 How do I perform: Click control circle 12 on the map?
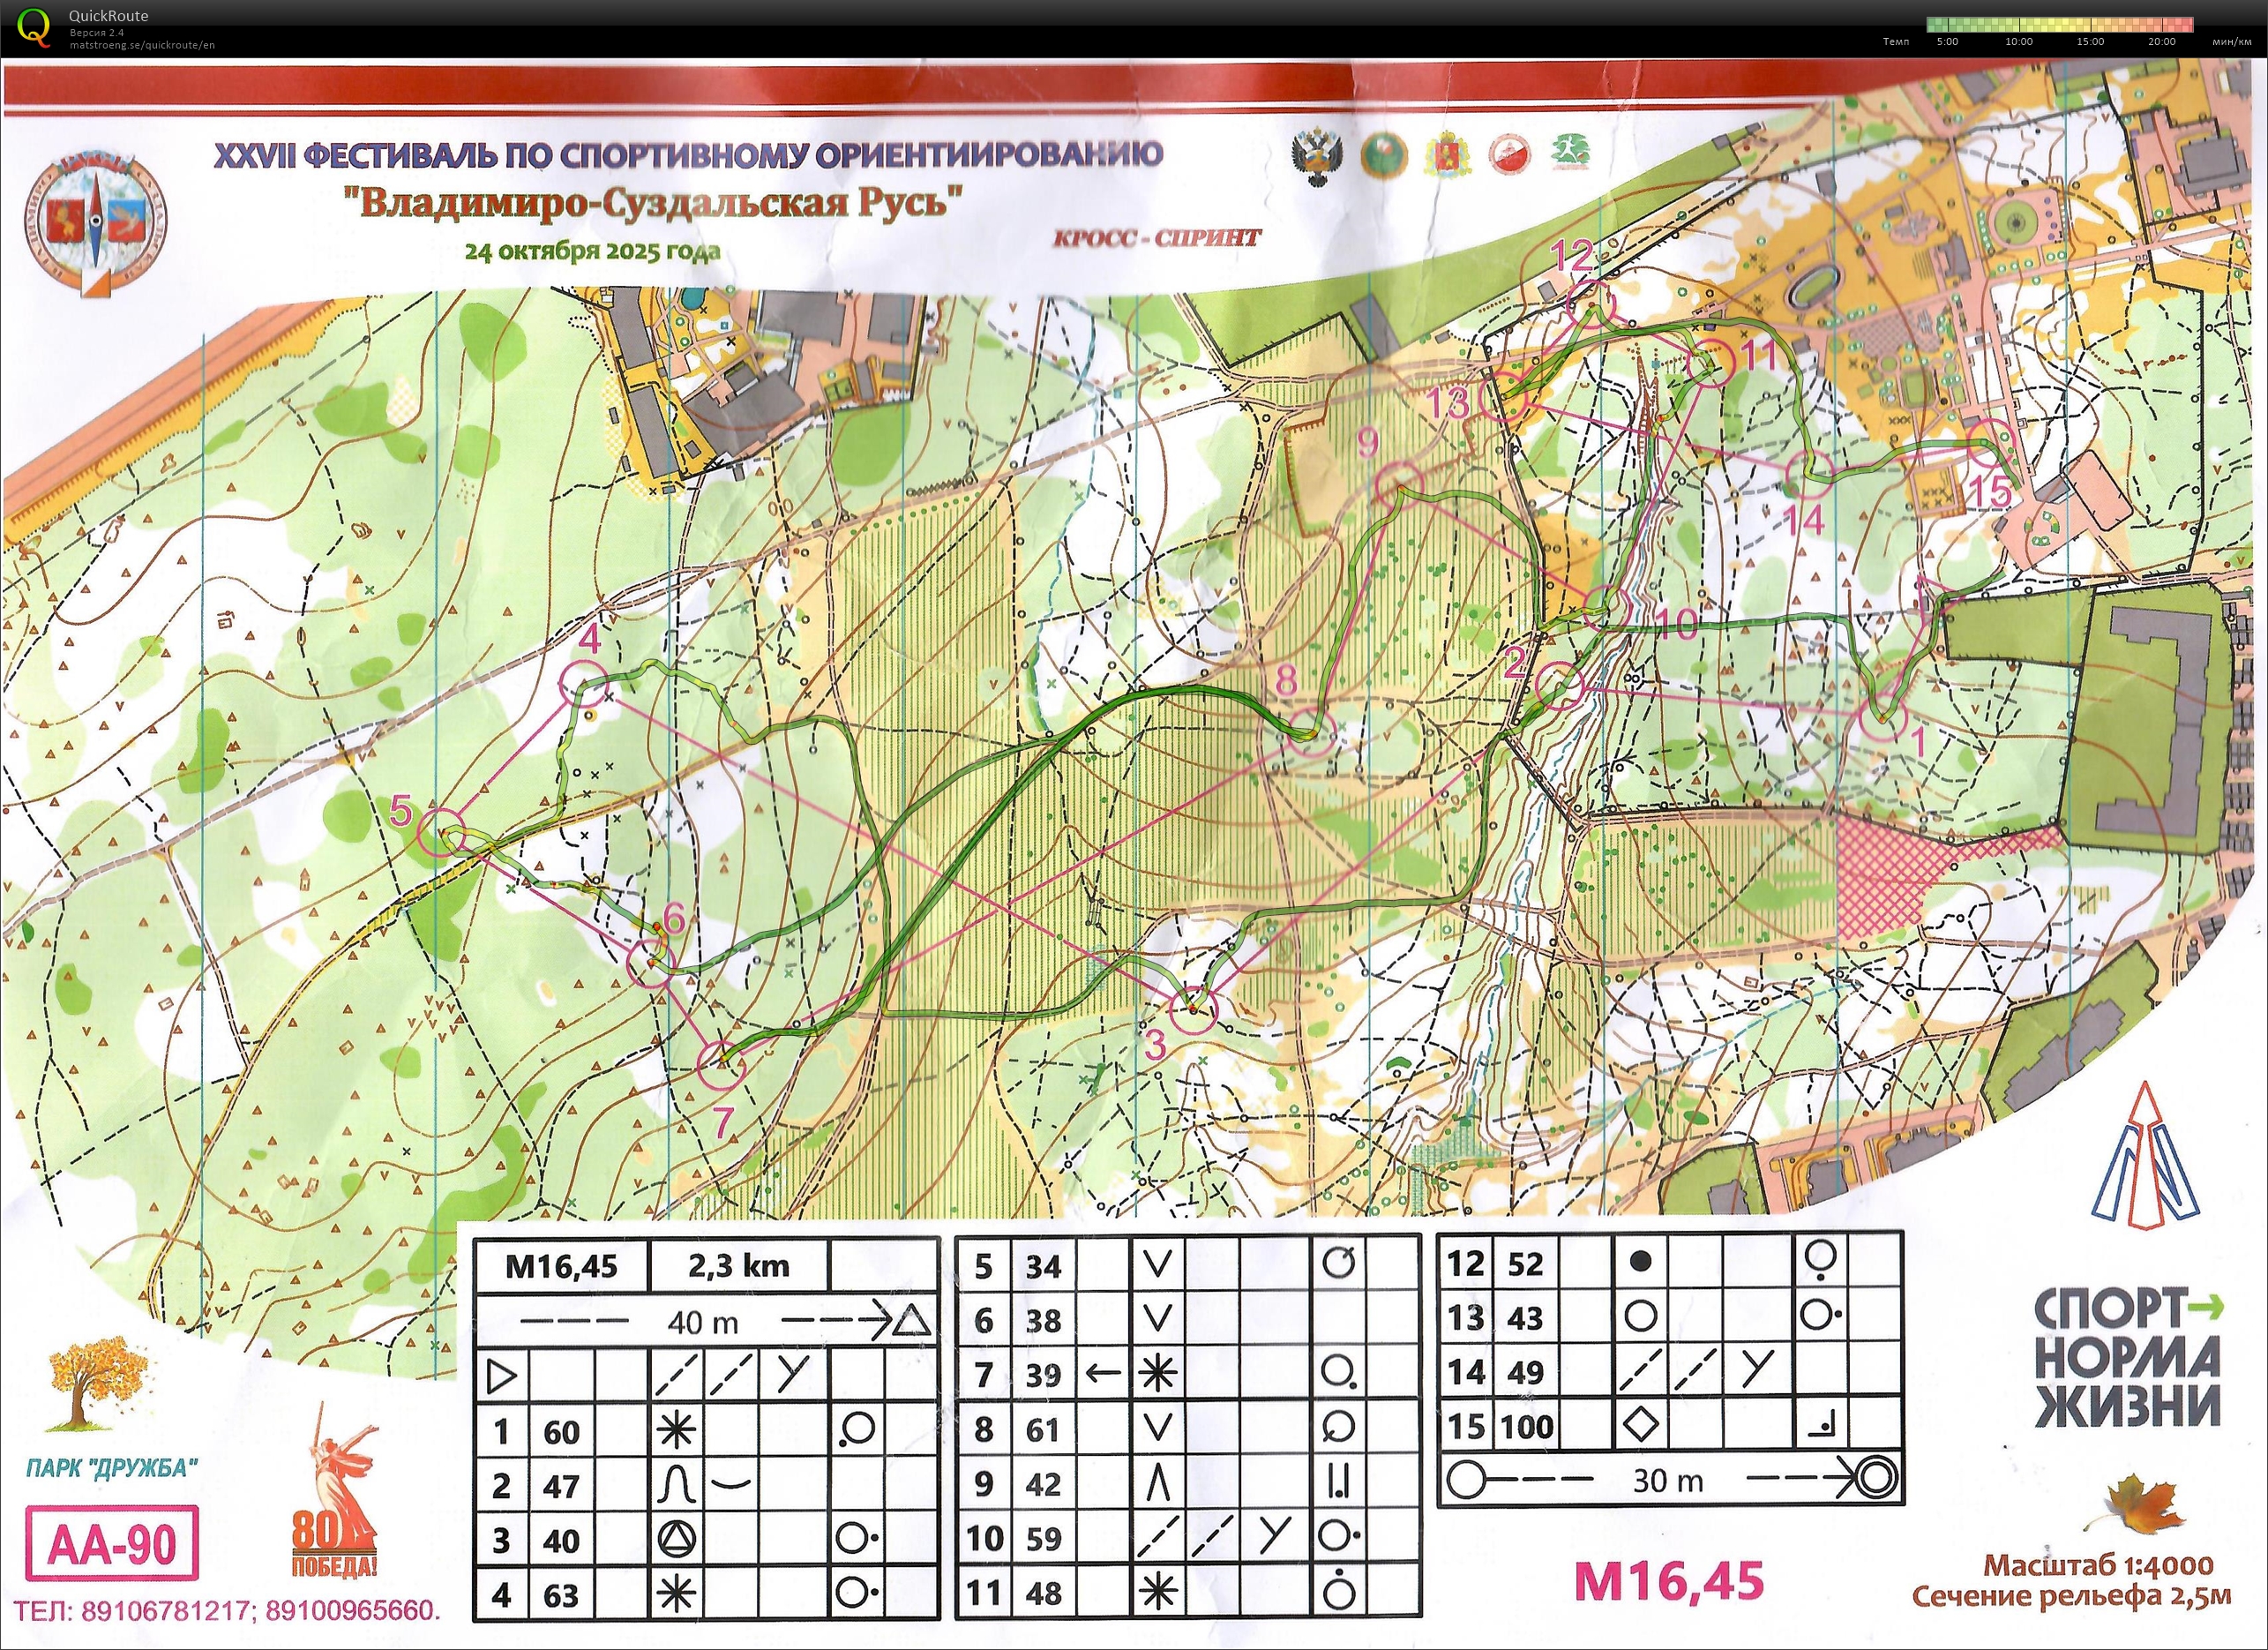pyautogui.click(x=1591, y=303)
